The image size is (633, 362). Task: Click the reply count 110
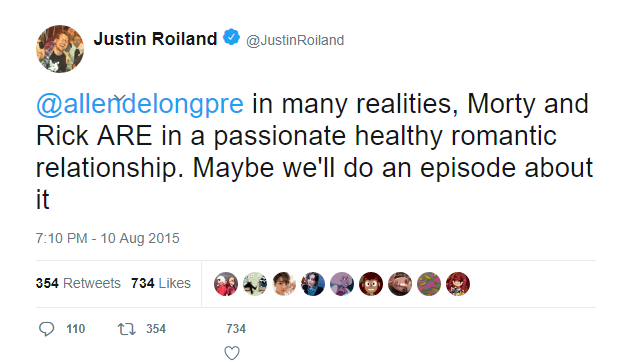click(75, 329)
